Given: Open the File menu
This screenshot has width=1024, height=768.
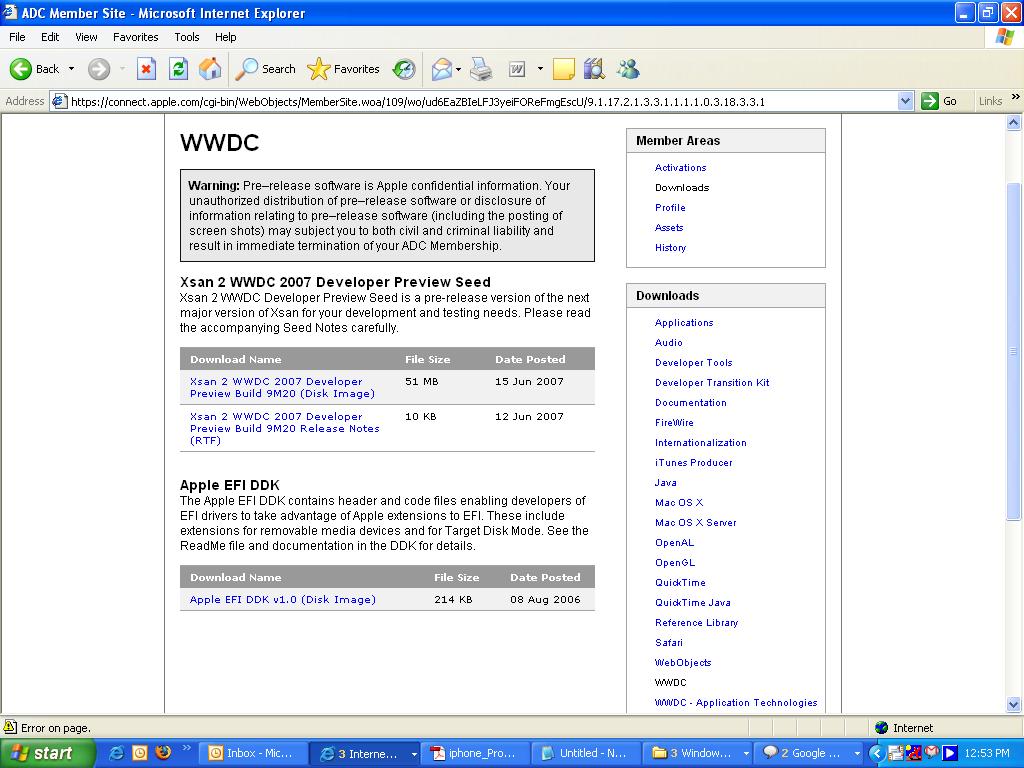Looking at the screenshot, I should click(x=17, y=37).
